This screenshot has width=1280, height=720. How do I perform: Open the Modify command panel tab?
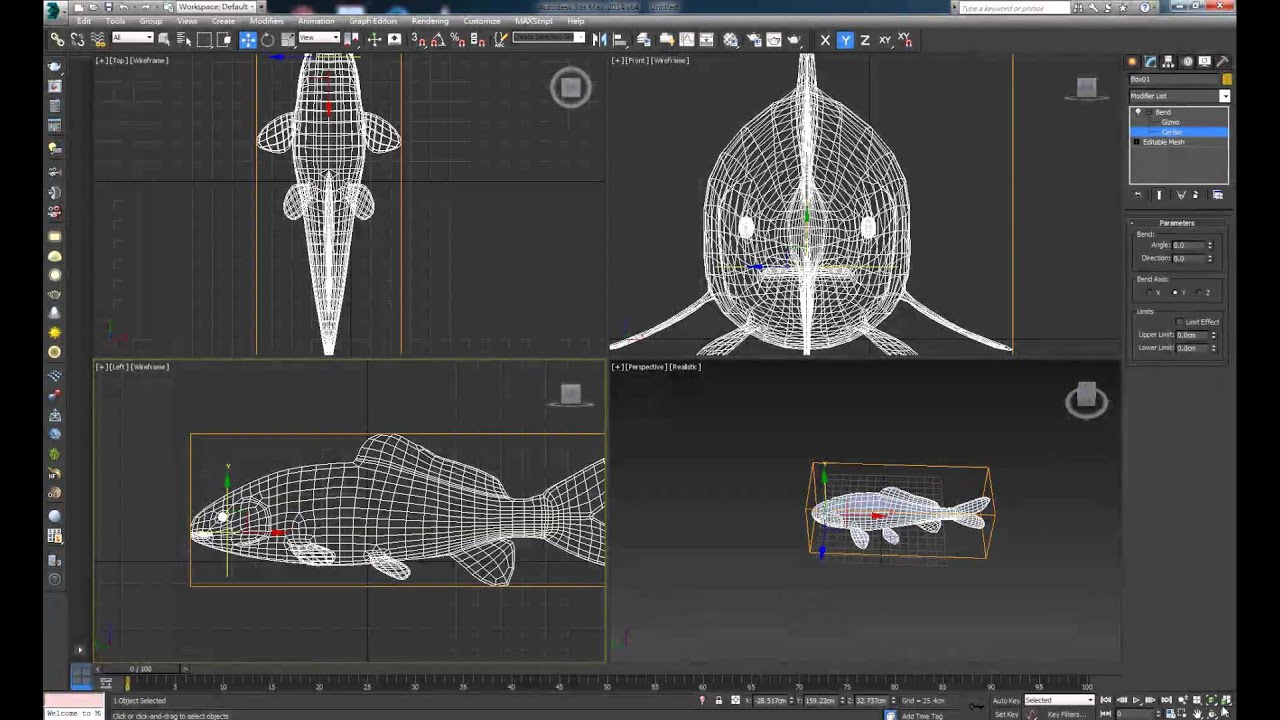[1150, 62]
